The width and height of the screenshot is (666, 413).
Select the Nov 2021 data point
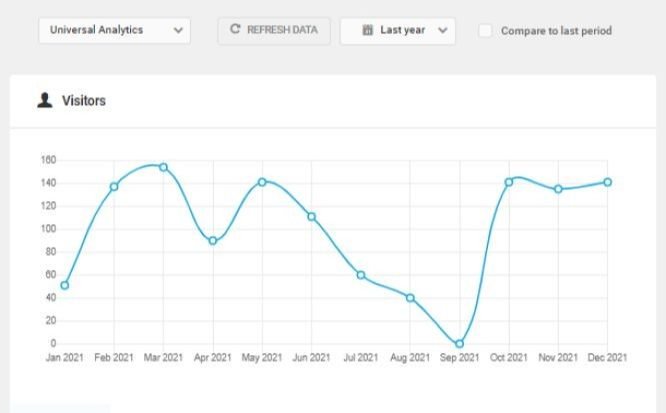pos(558,189)
